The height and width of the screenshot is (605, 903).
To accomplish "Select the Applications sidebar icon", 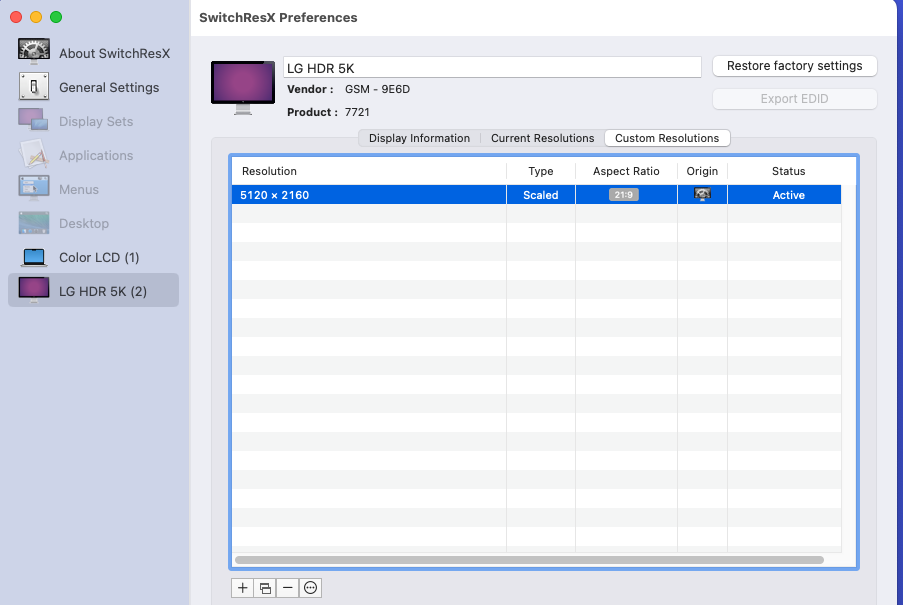I will pos(33,154).
